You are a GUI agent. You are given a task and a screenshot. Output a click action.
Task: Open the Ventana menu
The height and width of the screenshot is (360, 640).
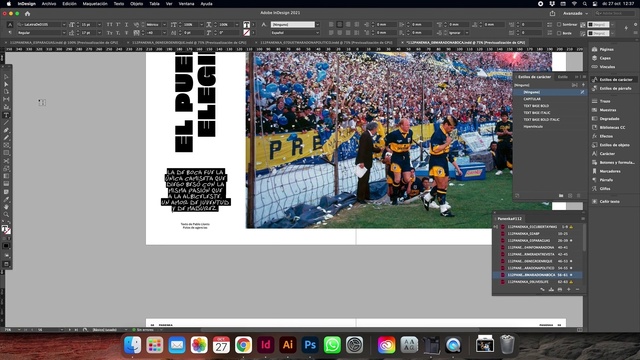pyautogui.click(x=187, y=4)
